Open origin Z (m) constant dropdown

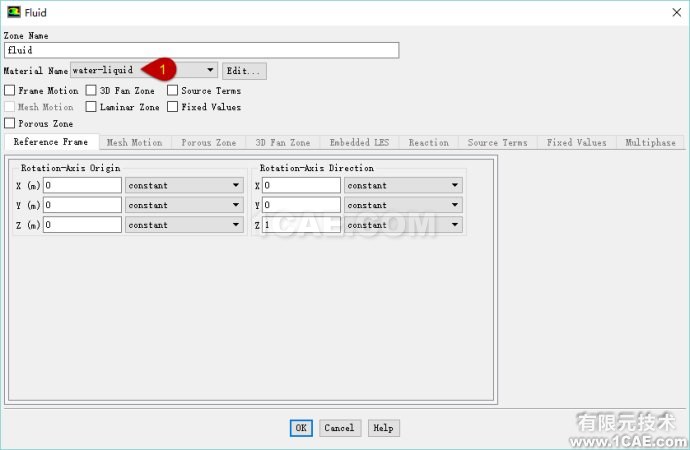184,225
